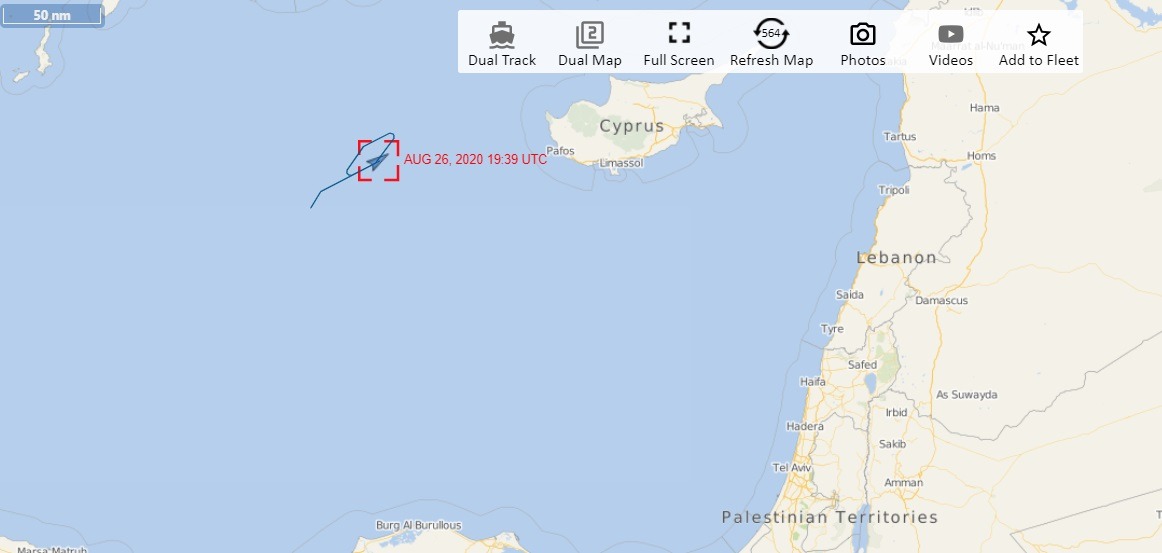Image resolution: width=1162 pixels, height=553 pixels.
Task: Click the Palestinian Territories label
Action: (x=830, y=517)
